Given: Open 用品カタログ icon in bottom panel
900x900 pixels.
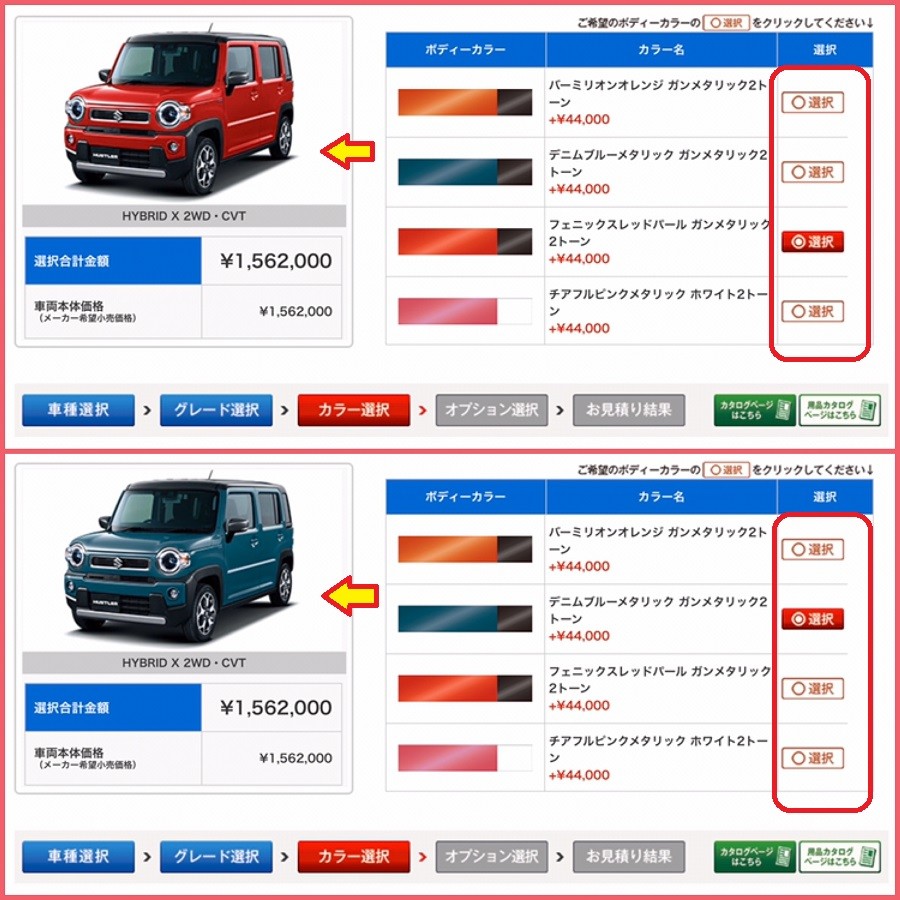Looking at the screenshot, I should pos(839,857).
